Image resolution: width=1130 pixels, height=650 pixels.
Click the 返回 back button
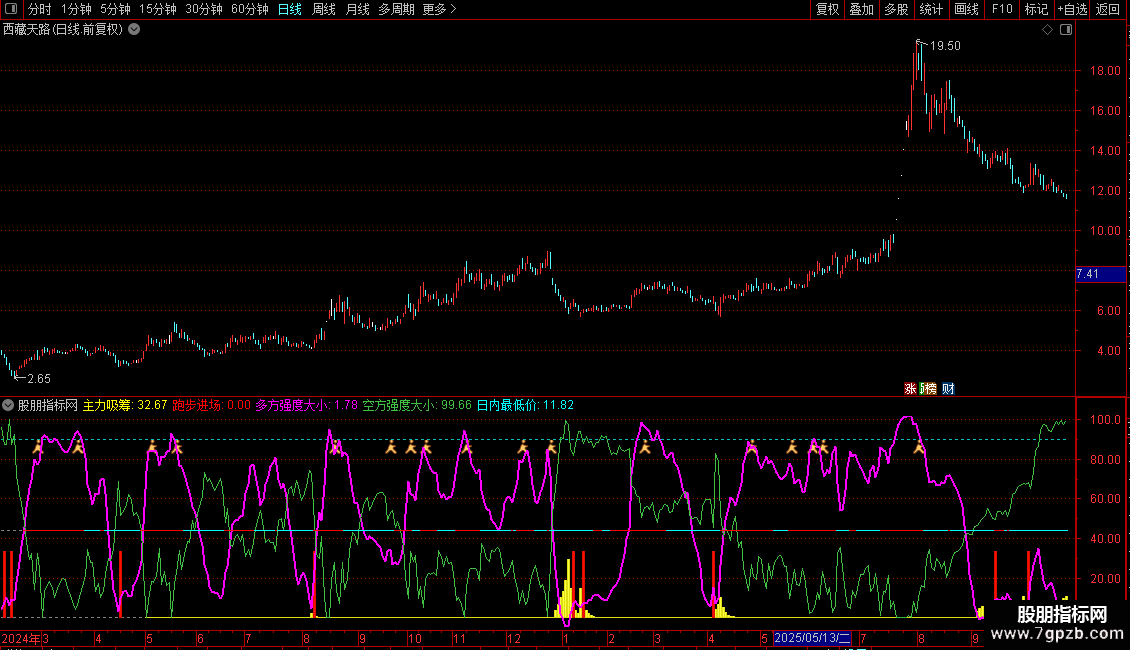pyautogui.click(x=1108, y=10)
